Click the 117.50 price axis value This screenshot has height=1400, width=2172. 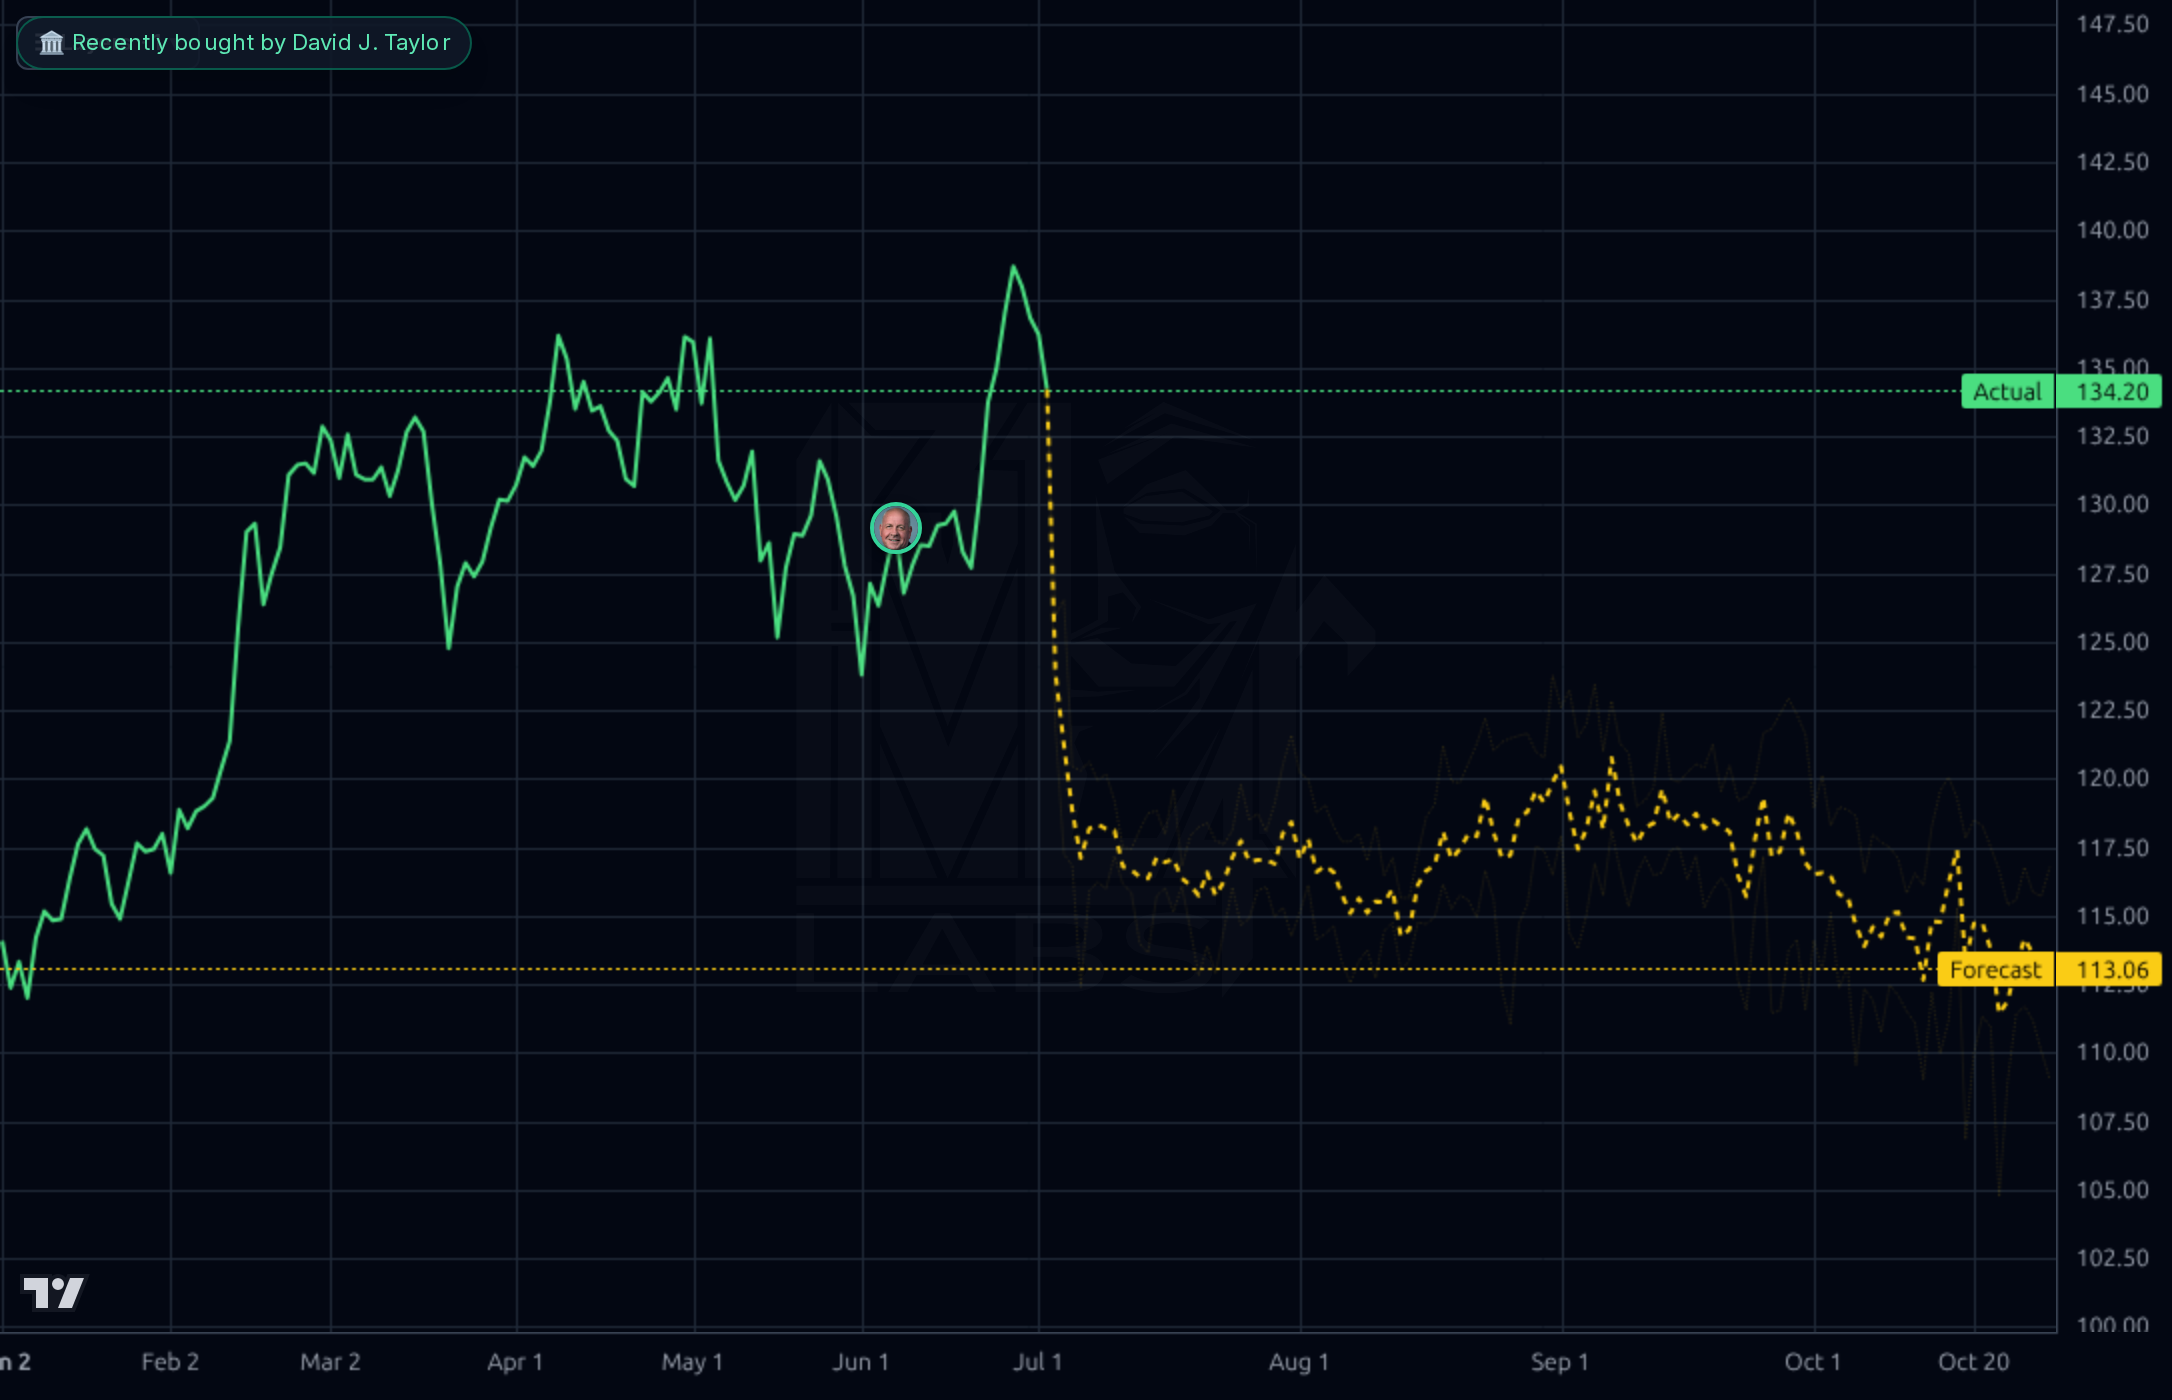[2112, 848]
